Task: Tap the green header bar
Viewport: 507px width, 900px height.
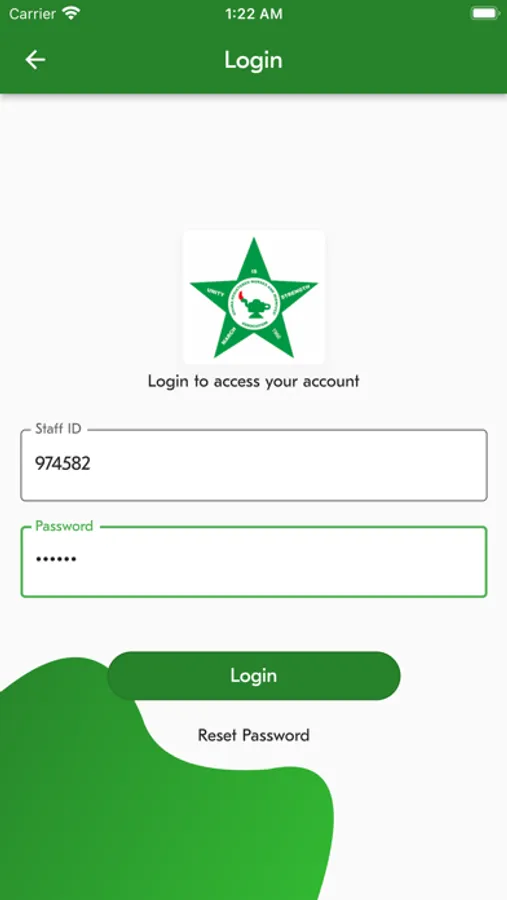Action: click(253, 60)
